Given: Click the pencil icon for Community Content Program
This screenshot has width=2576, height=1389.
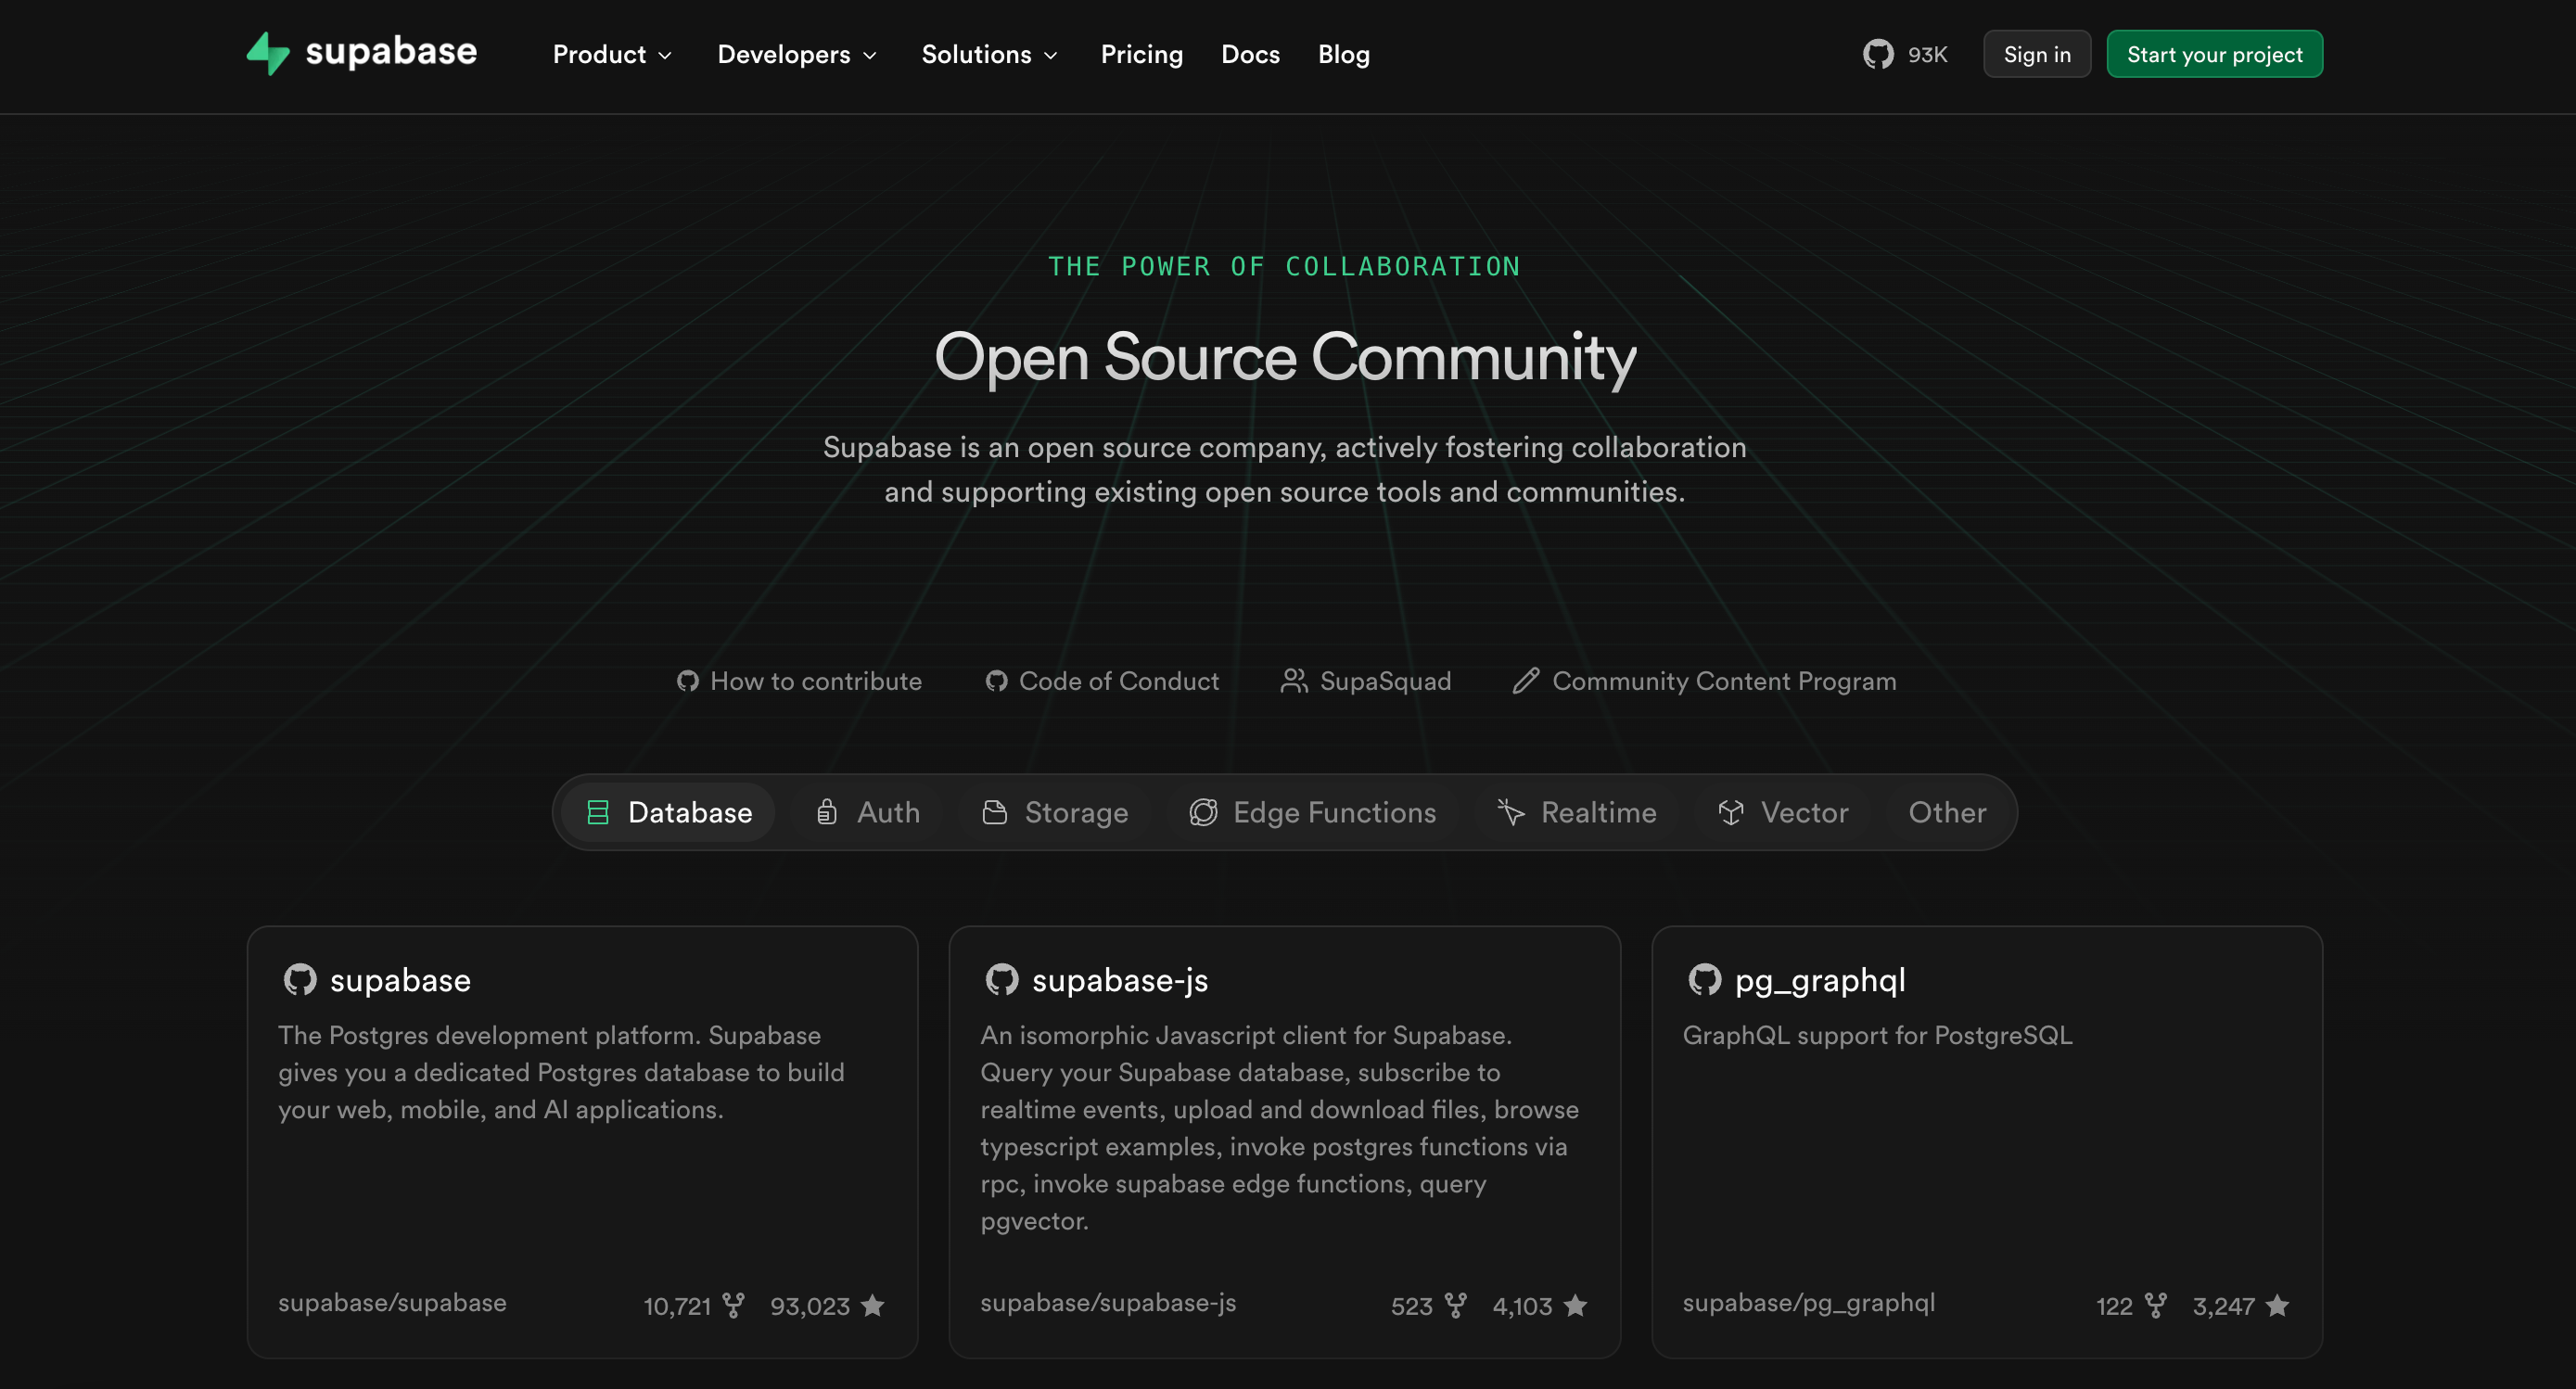Looking at the screenshot, I should 1525,681.
